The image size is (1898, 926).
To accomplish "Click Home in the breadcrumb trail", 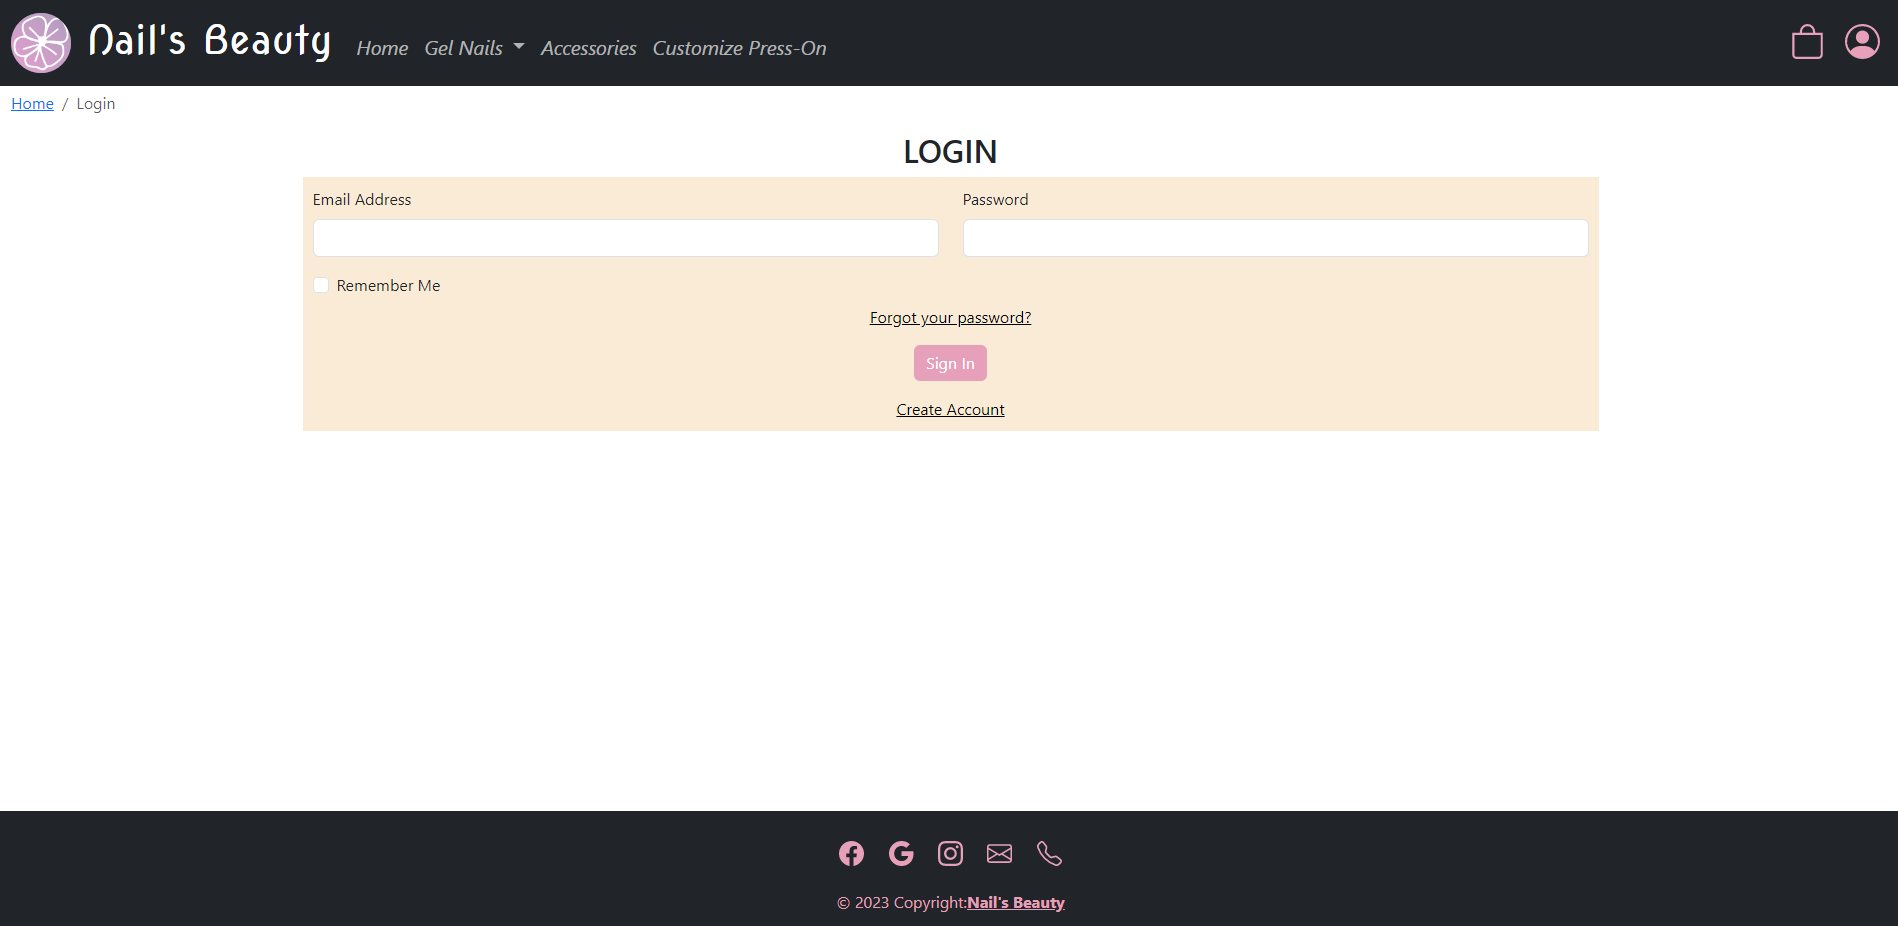I will 32,103.
